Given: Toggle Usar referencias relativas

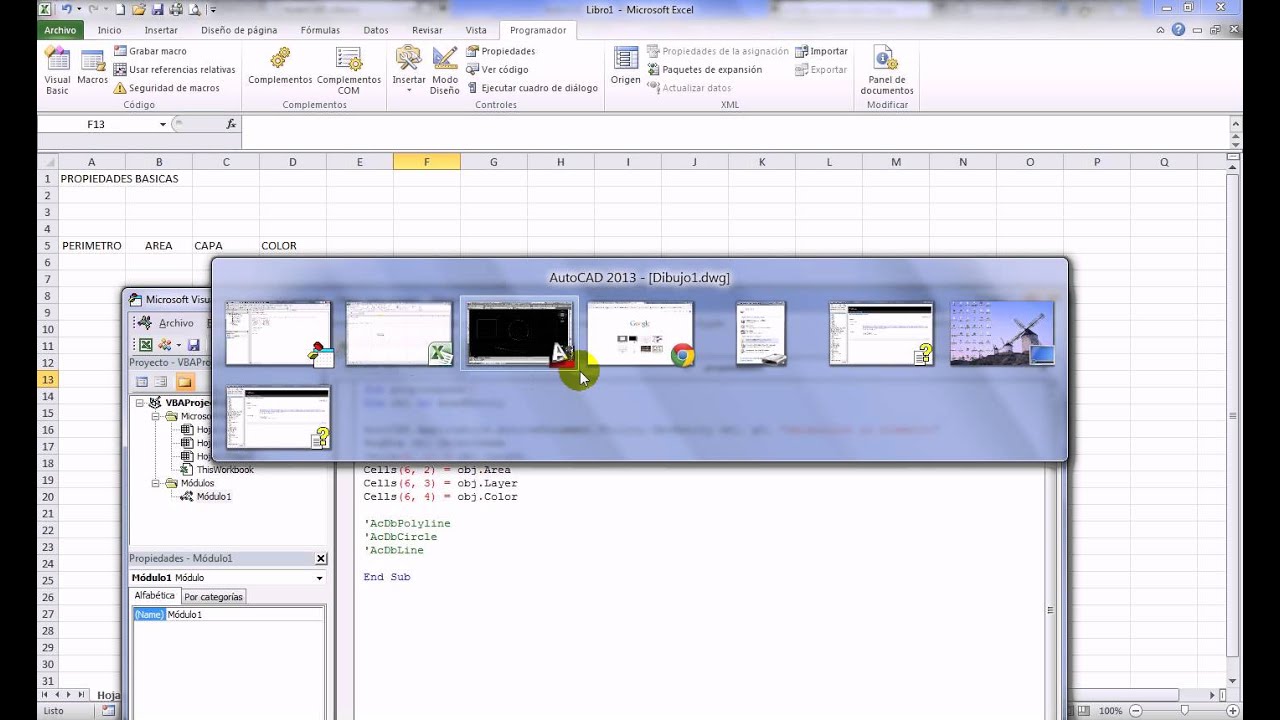Looking at the screenshot, I should pyautogui.click(x=174, y=70).
